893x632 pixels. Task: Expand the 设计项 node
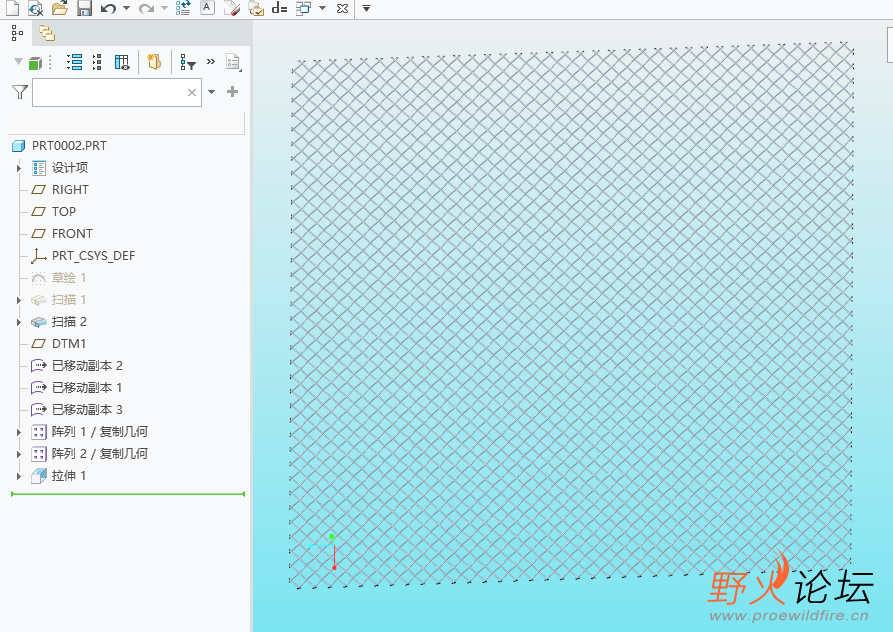coord(19,168)
